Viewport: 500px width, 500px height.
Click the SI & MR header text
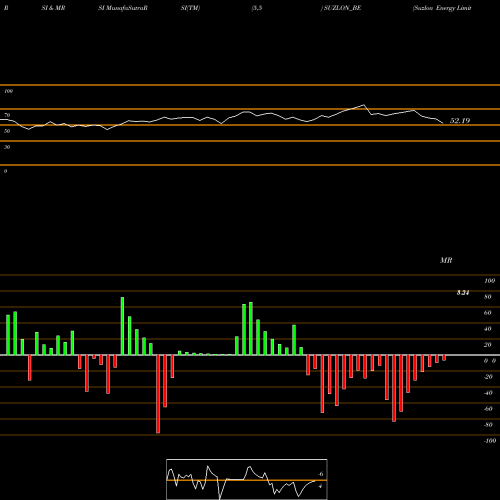point(53,8)
